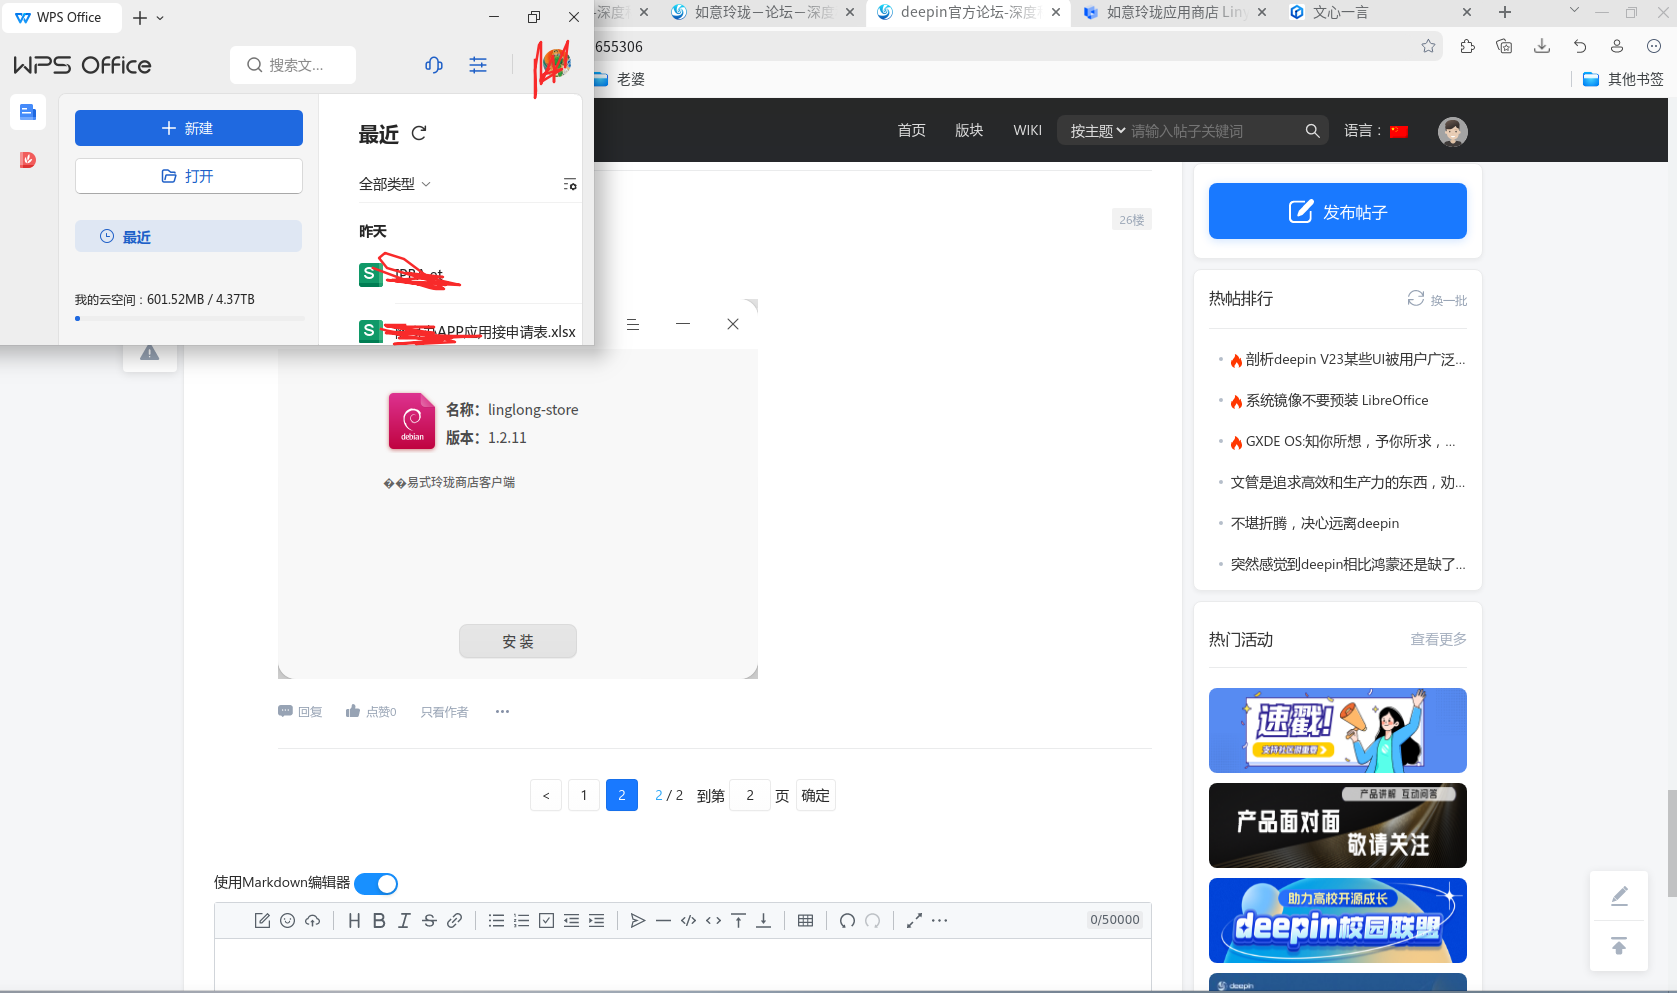This screenshot has height=993, width=1677.
Task: Open the 版块 navigation item
Action: [969, 131]
